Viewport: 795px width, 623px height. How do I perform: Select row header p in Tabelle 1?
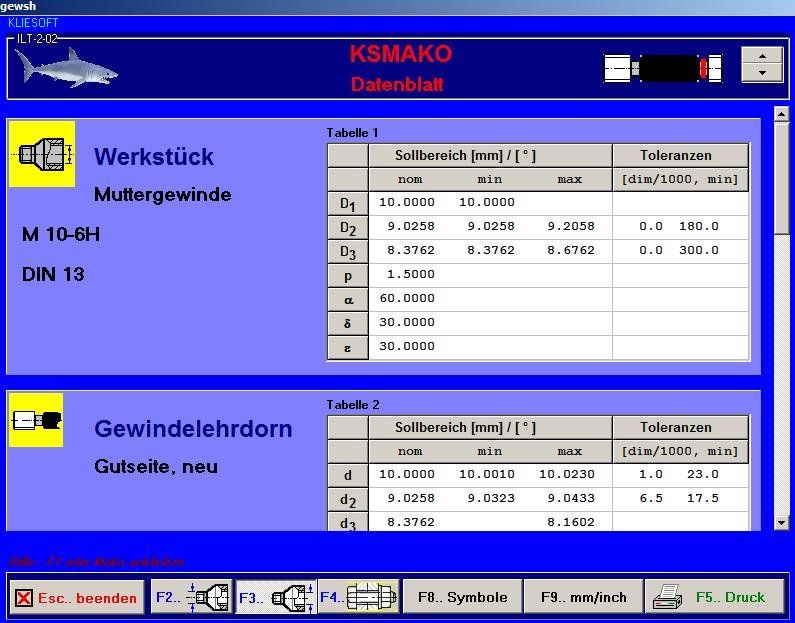pos(348,275)
